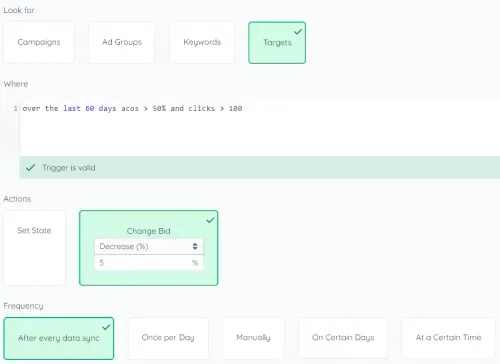Click the bid percentage input showing 5

pyautogui.click(x=149, y=263)
